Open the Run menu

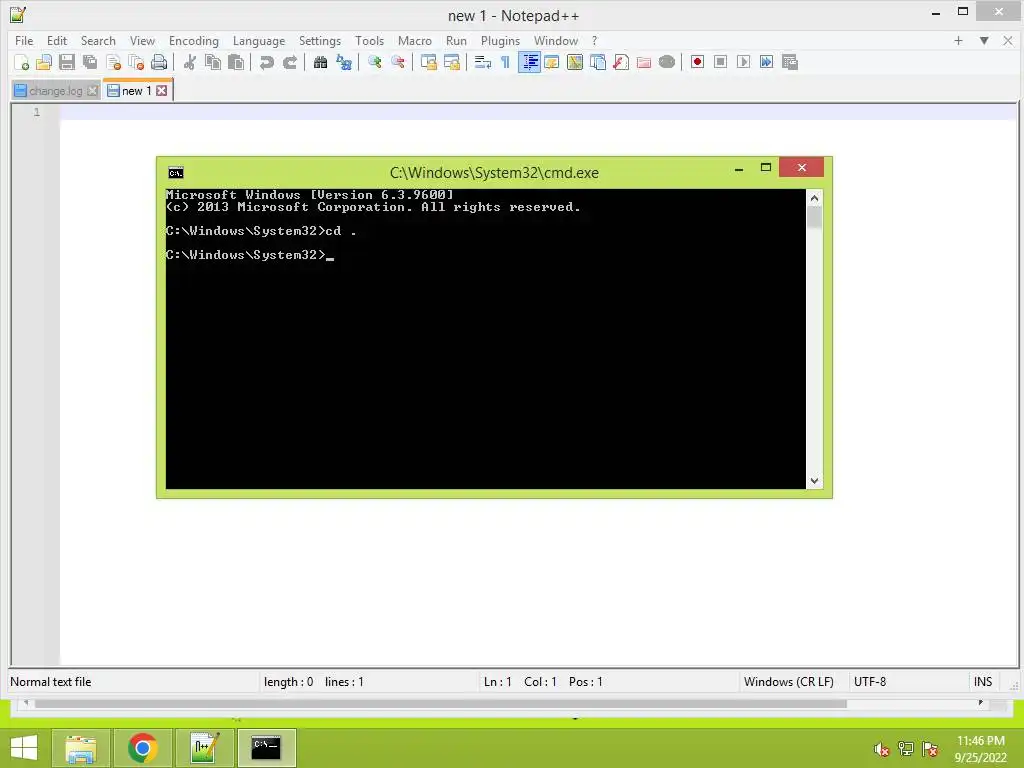(456, 40)
